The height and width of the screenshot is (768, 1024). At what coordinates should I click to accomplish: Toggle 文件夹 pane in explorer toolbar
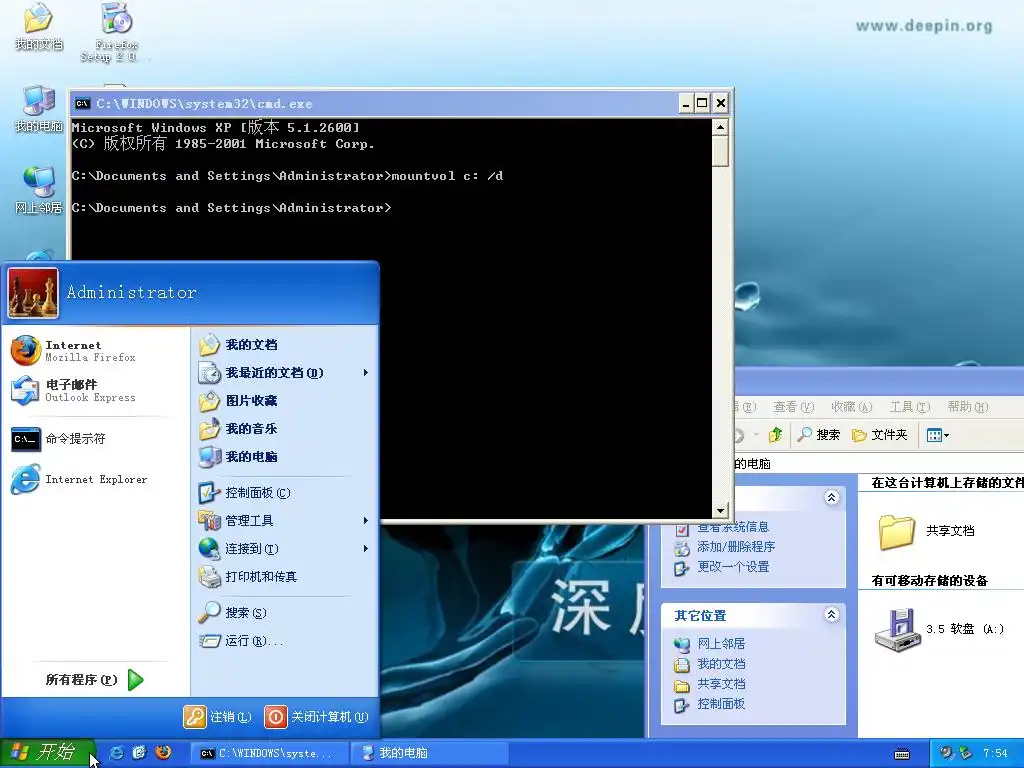(880, 435)
